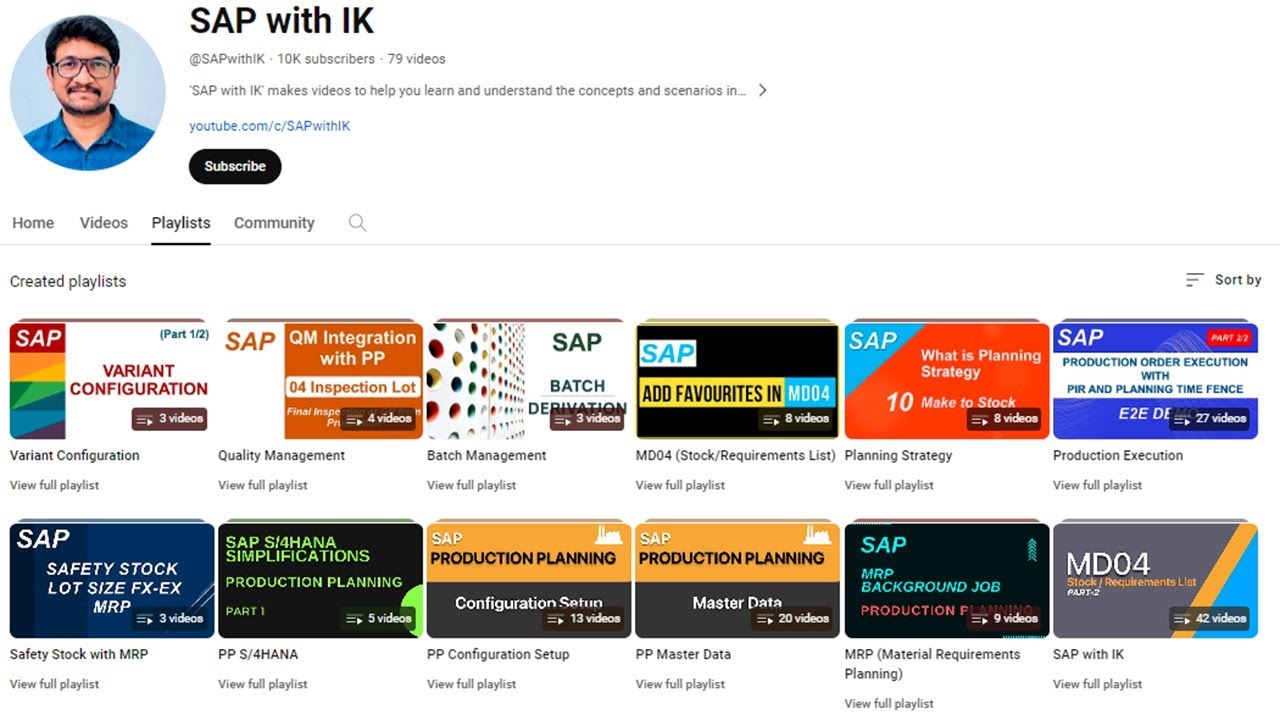Viewport: 1280px width, 720px height.
Task: Click the Batch Management playlist title
Action: (487, 455)
